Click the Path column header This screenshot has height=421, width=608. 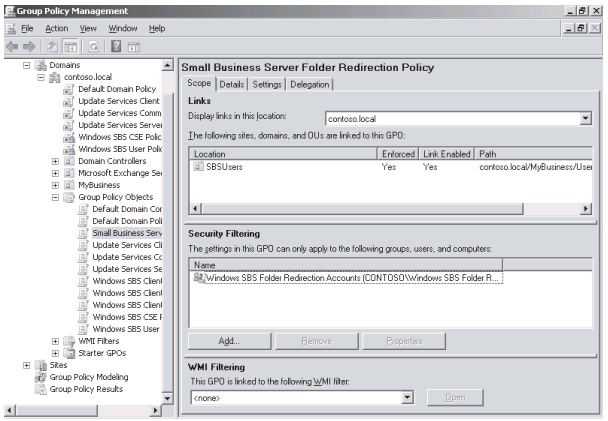tap(534, 154)
